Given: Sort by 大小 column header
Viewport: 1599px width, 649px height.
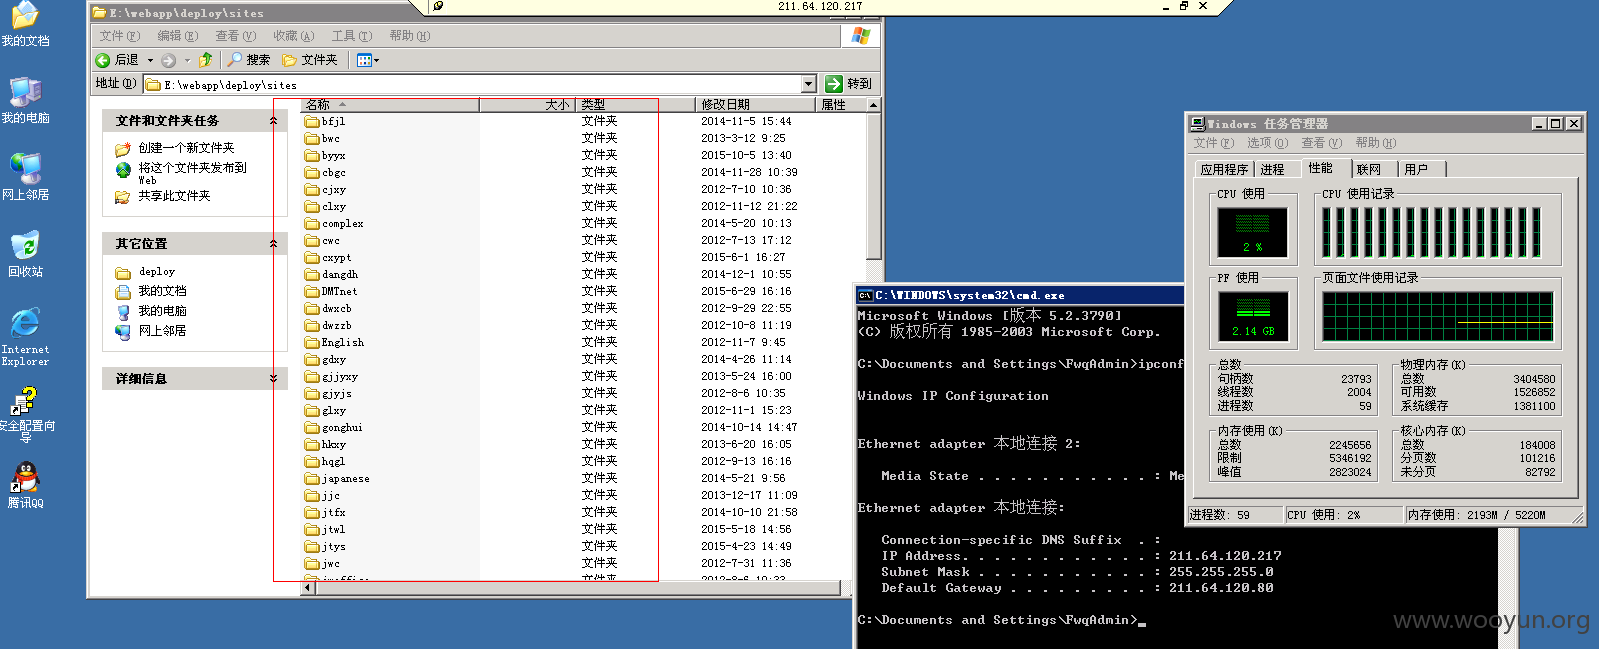Looking at the screenshot, I should click(x=527, y=104).
